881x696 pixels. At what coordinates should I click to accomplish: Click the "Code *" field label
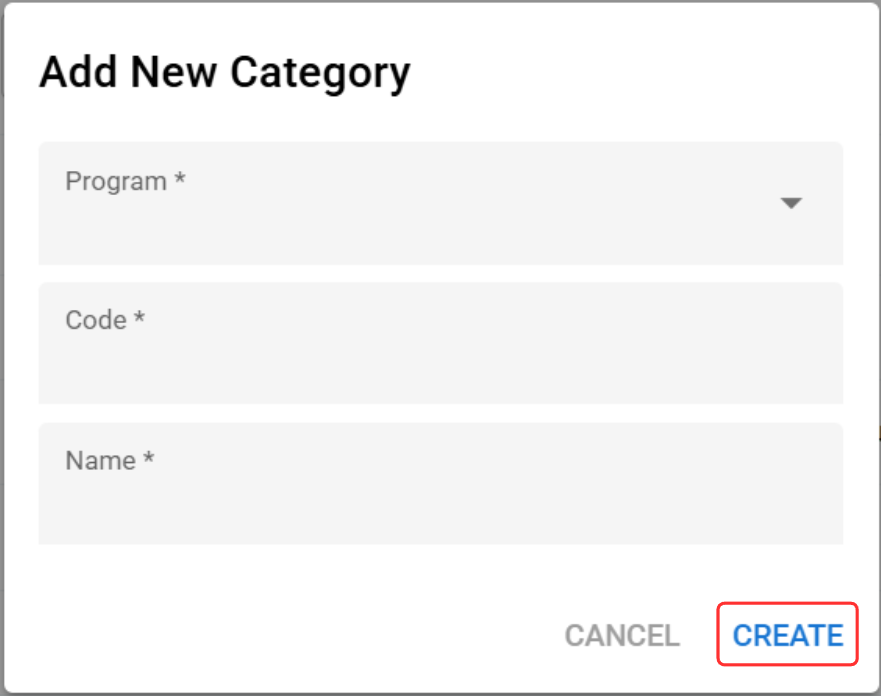(x=96, y=320)
